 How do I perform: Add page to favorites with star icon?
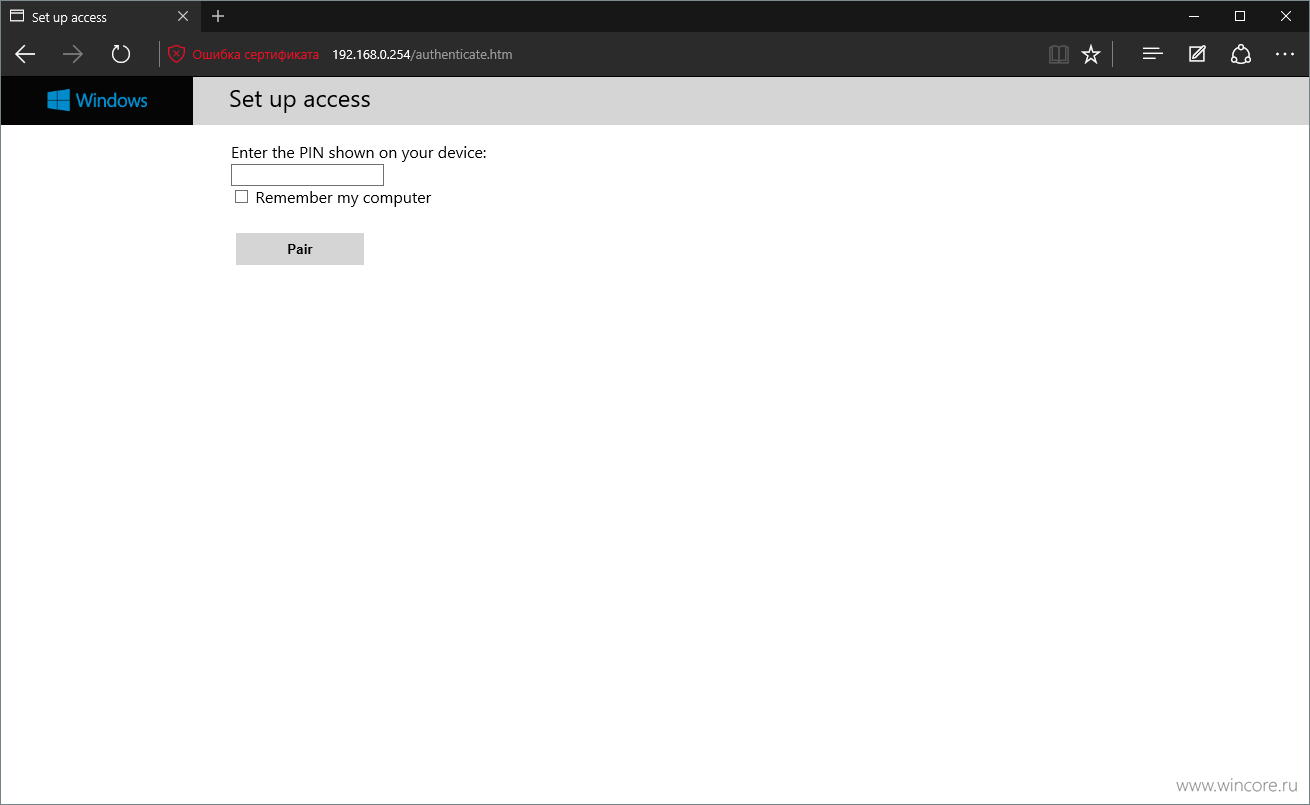click(1091, 54)
